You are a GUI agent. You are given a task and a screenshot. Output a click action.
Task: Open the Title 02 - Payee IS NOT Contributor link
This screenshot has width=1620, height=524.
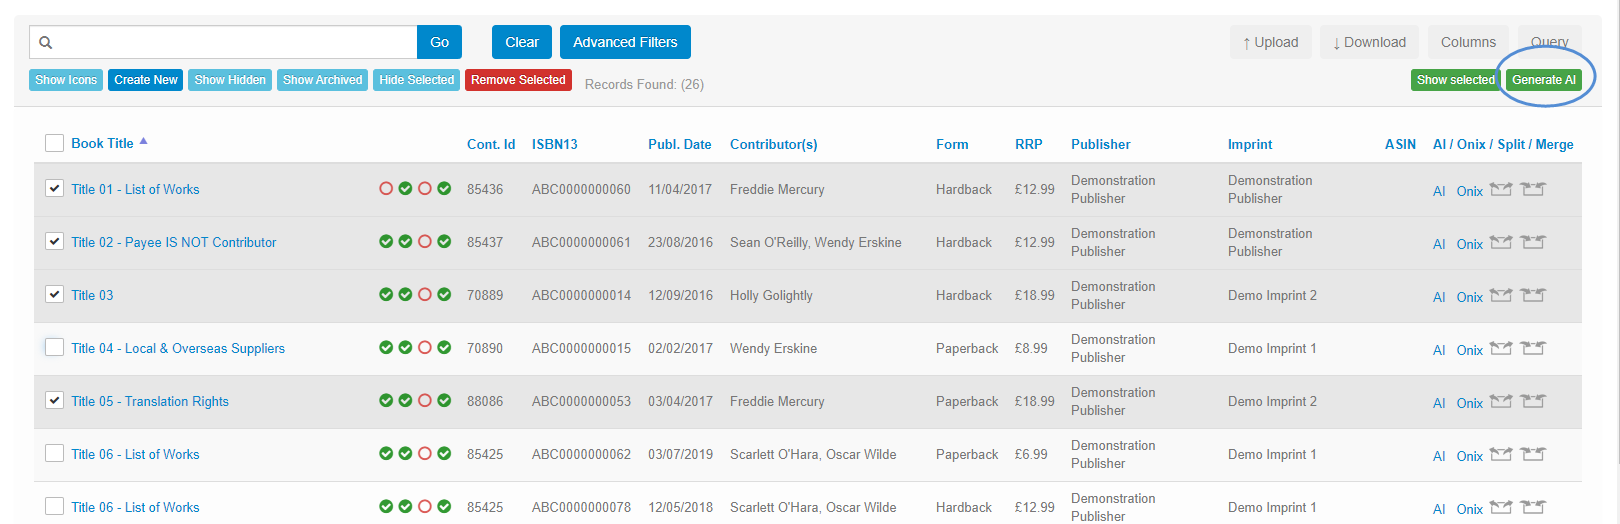click(x=174, y=242)
